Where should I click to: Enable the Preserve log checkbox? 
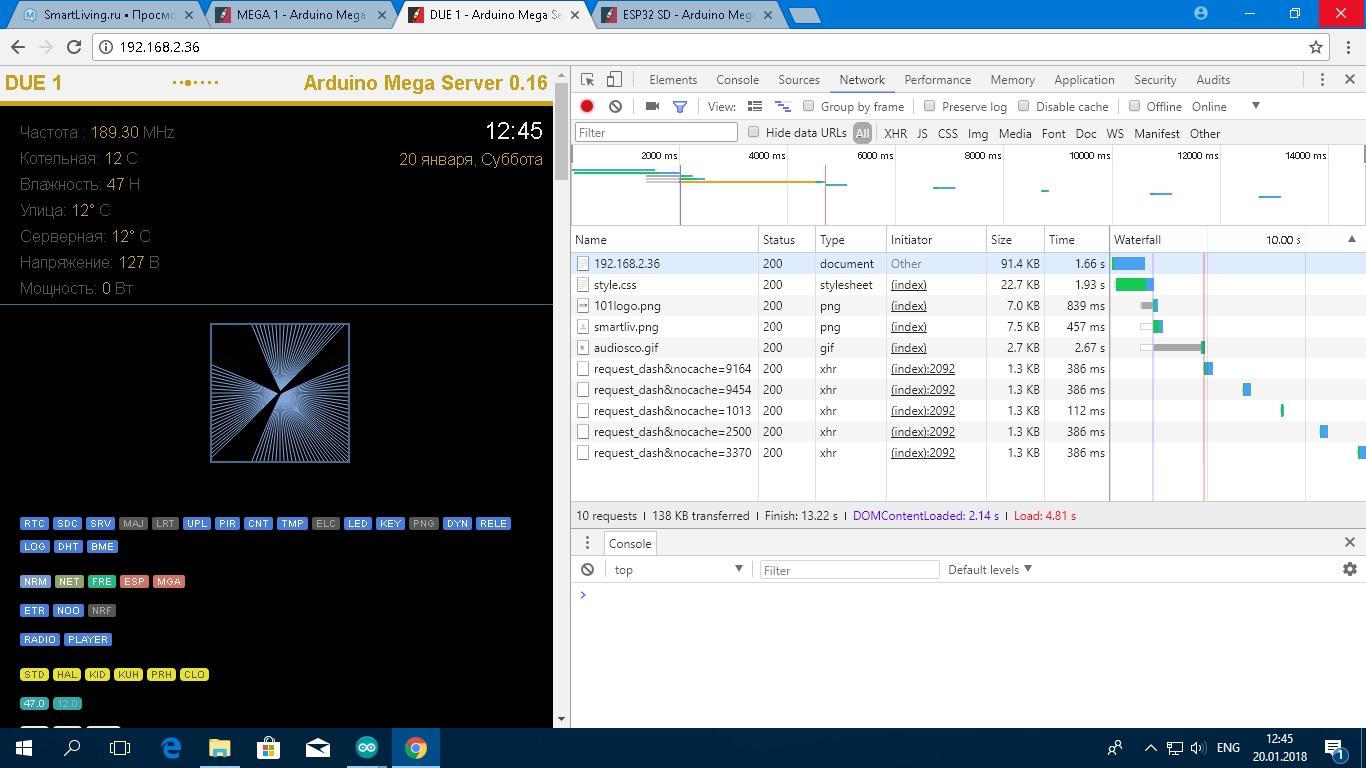click(930, 106)
